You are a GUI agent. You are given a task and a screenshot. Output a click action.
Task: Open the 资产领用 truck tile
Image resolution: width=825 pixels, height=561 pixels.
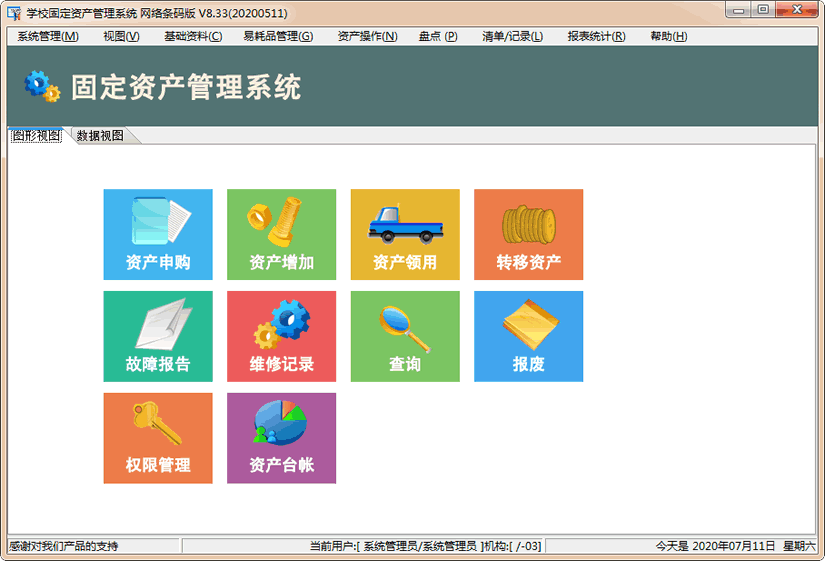[x=405, y=234]
